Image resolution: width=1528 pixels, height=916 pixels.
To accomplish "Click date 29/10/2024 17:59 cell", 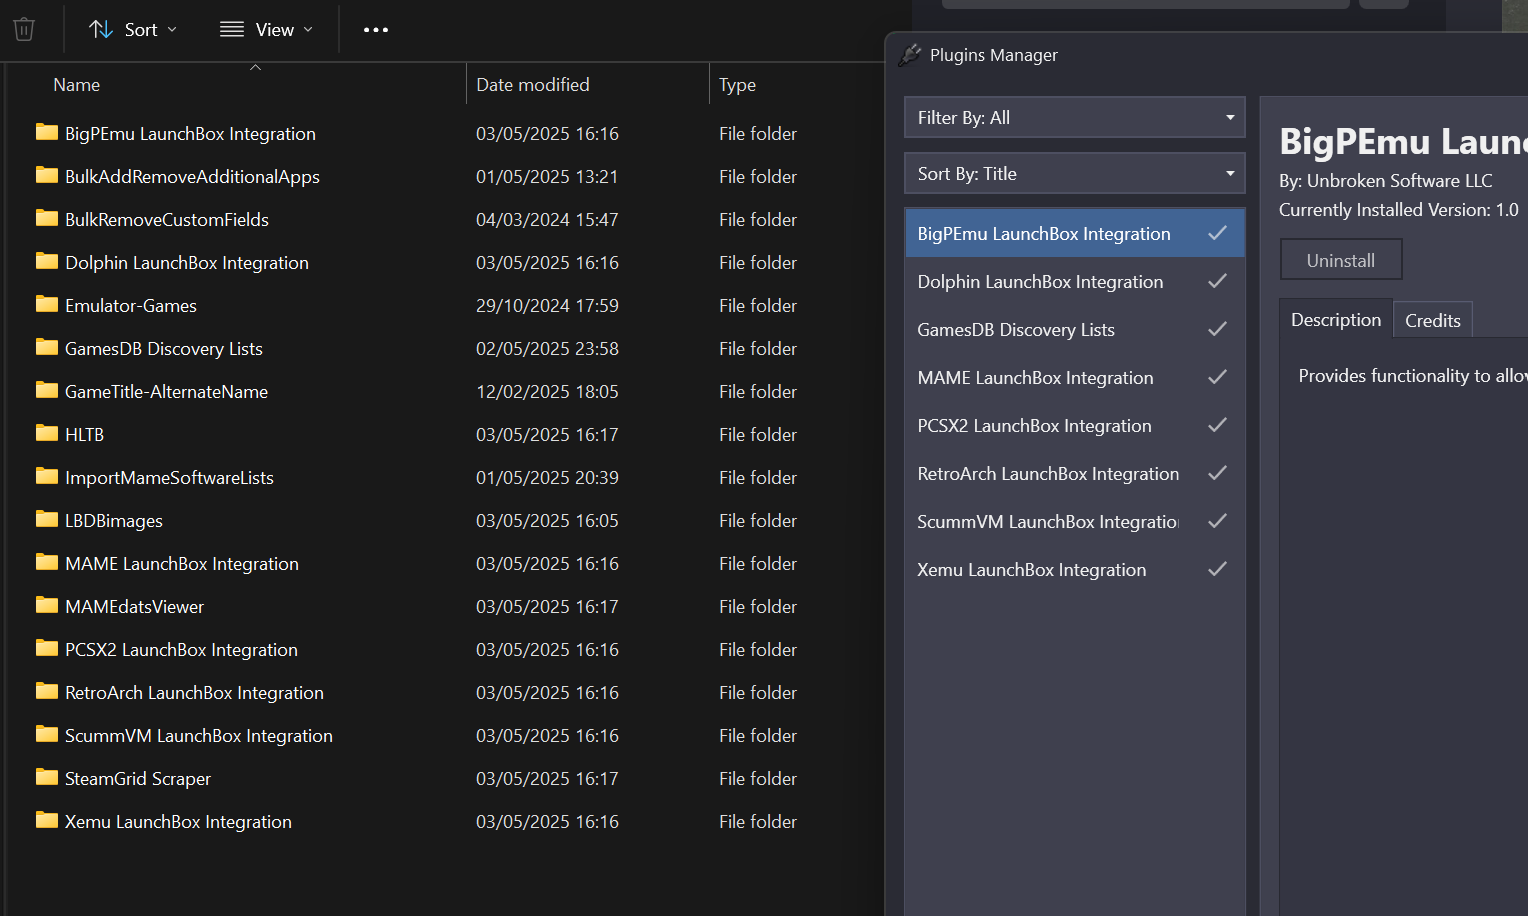I will tap(547, 306).
